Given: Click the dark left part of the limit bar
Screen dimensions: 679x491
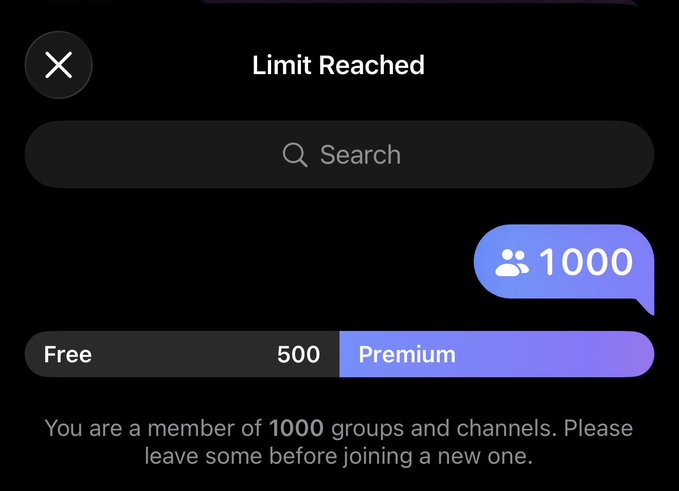Looking at the screenshot, I should point(182,354).
